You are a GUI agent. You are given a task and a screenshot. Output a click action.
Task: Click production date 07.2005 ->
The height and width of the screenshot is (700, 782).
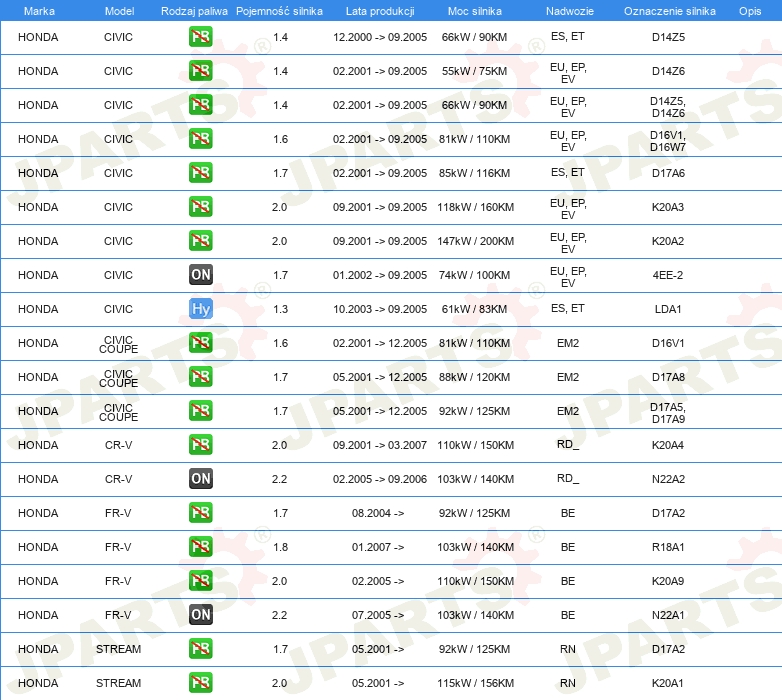coord(378,615)
